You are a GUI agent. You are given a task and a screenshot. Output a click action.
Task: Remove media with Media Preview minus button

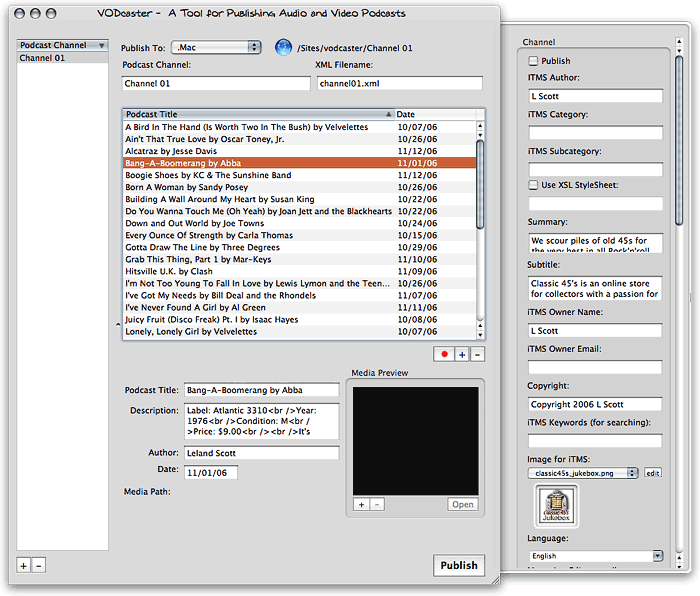coord(377,504)
